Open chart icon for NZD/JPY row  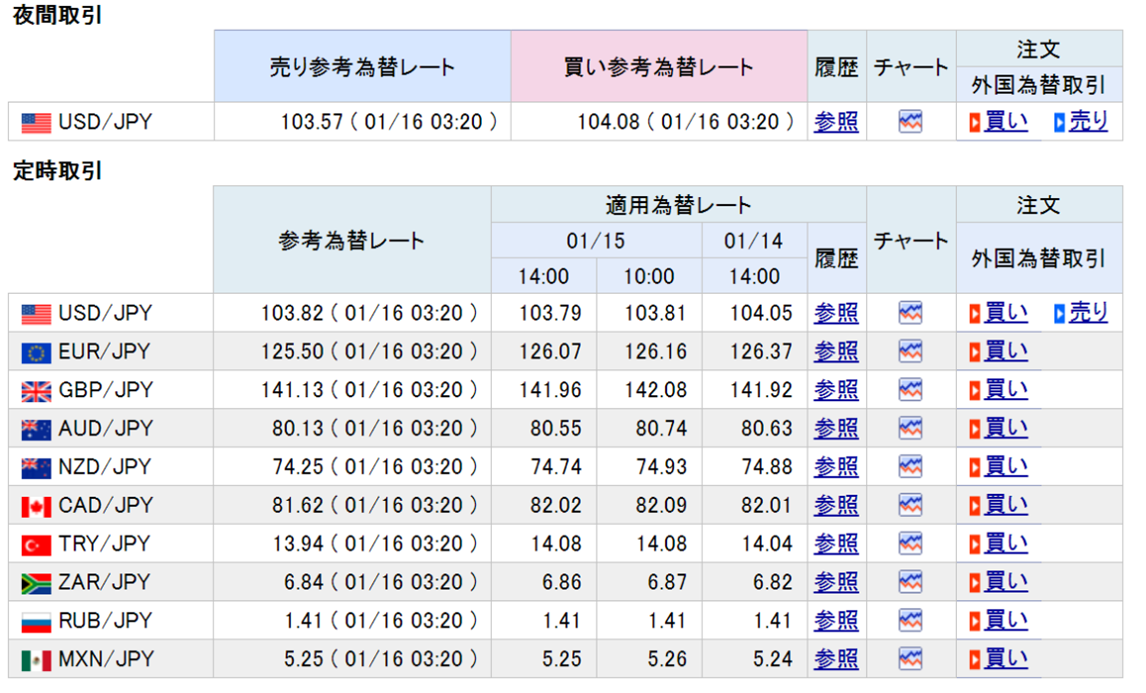coord(910,467)
